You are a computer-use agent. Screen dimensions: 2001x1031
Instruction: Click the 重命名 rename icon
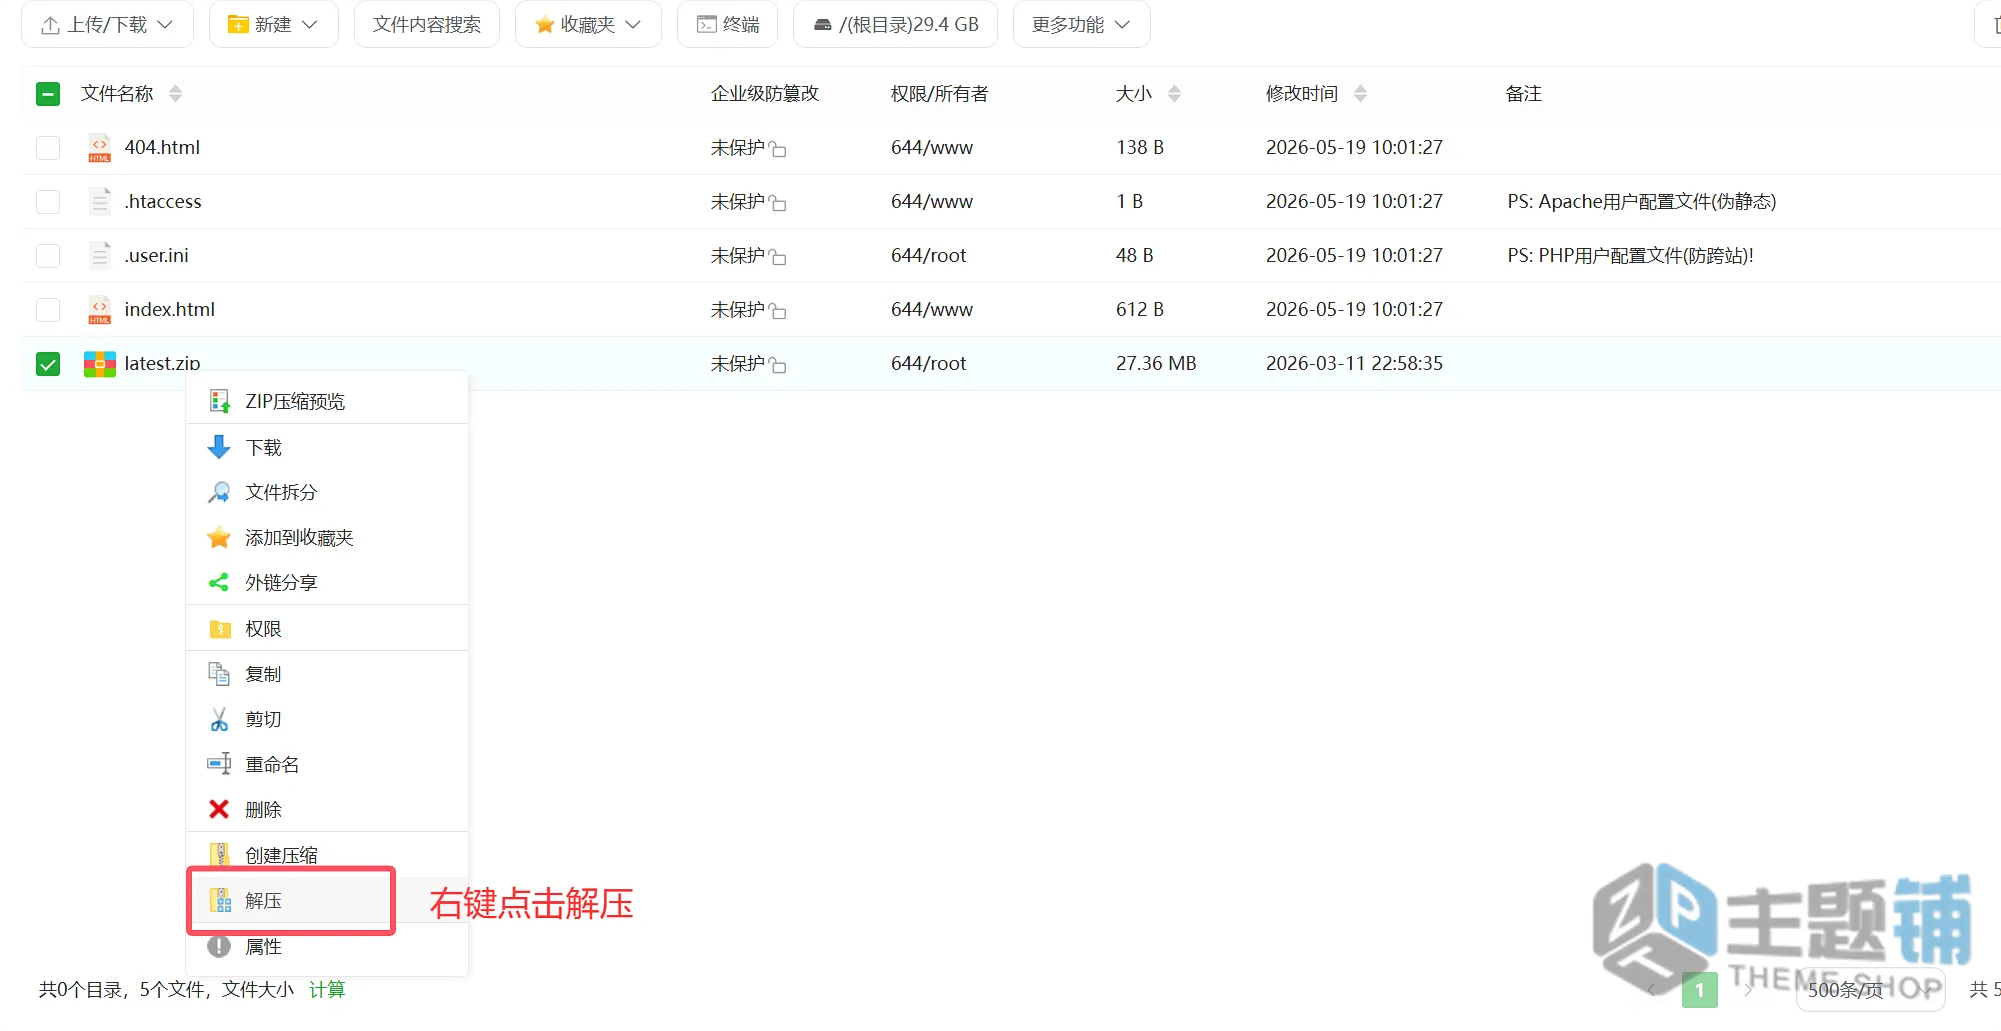coord(219,764)
